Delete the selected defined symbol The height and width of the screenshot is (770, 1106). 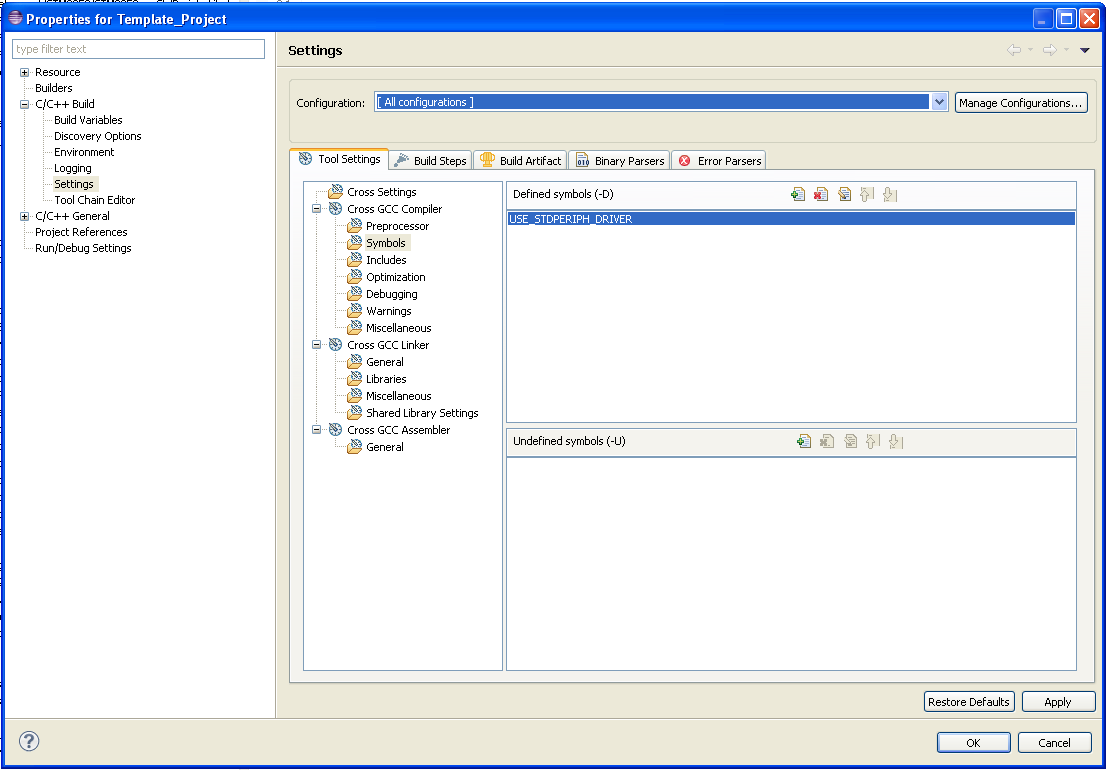click(x=821, y=195)
